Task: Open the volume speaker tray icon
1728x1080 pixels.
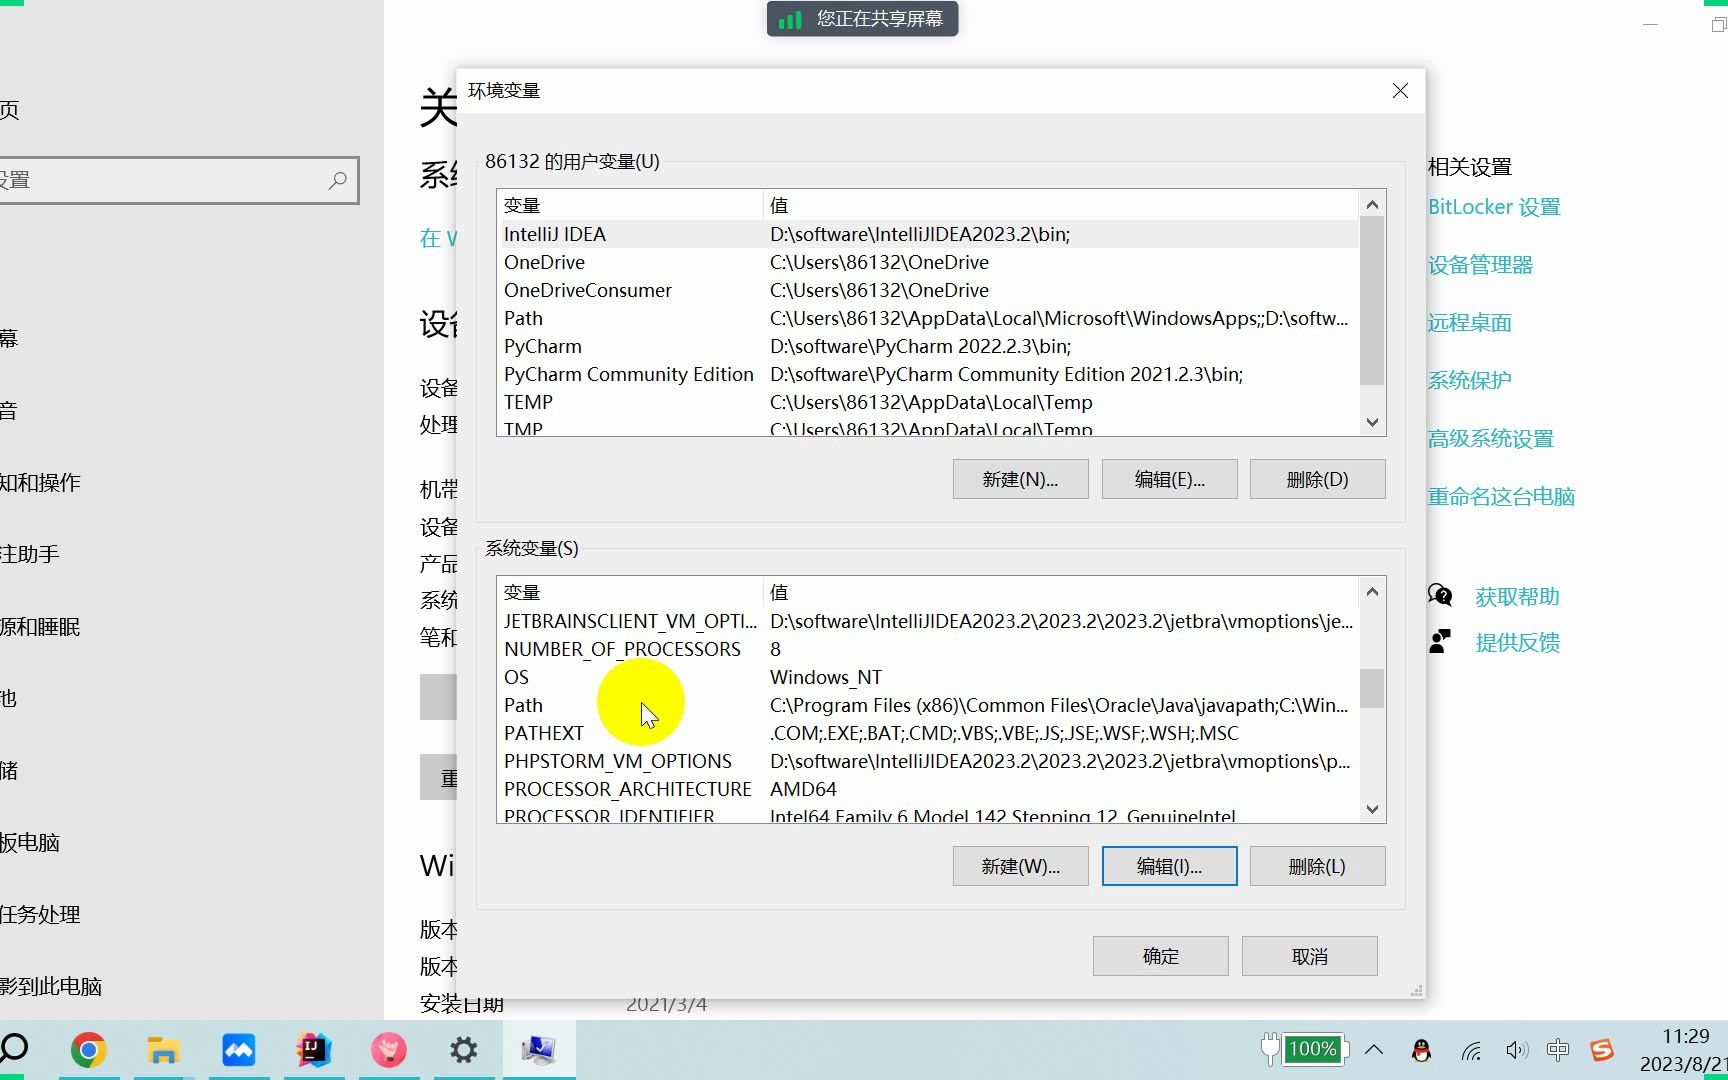Action: click(x=1517, y=1050)
